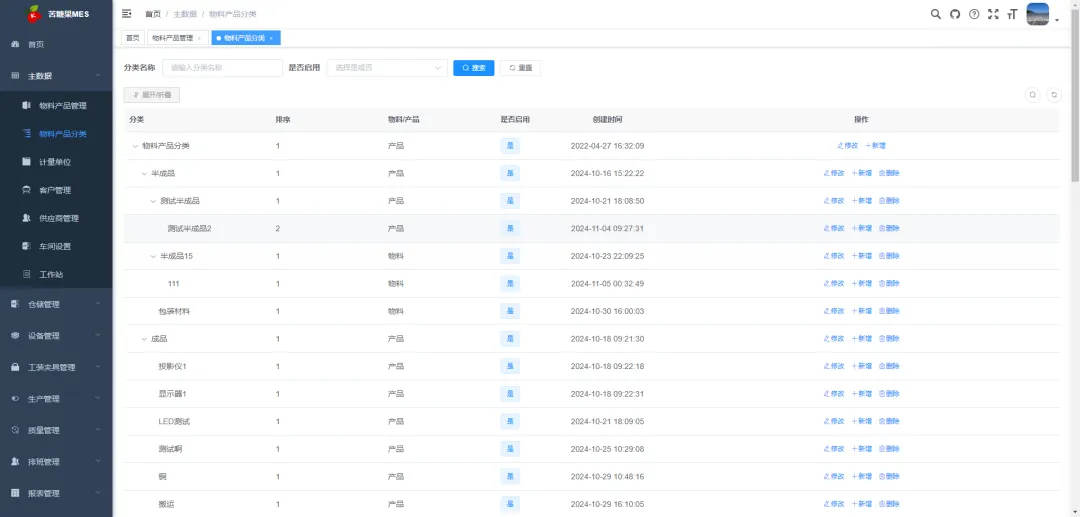
Task: Collapse the 成品 category row
Action: 144,339
